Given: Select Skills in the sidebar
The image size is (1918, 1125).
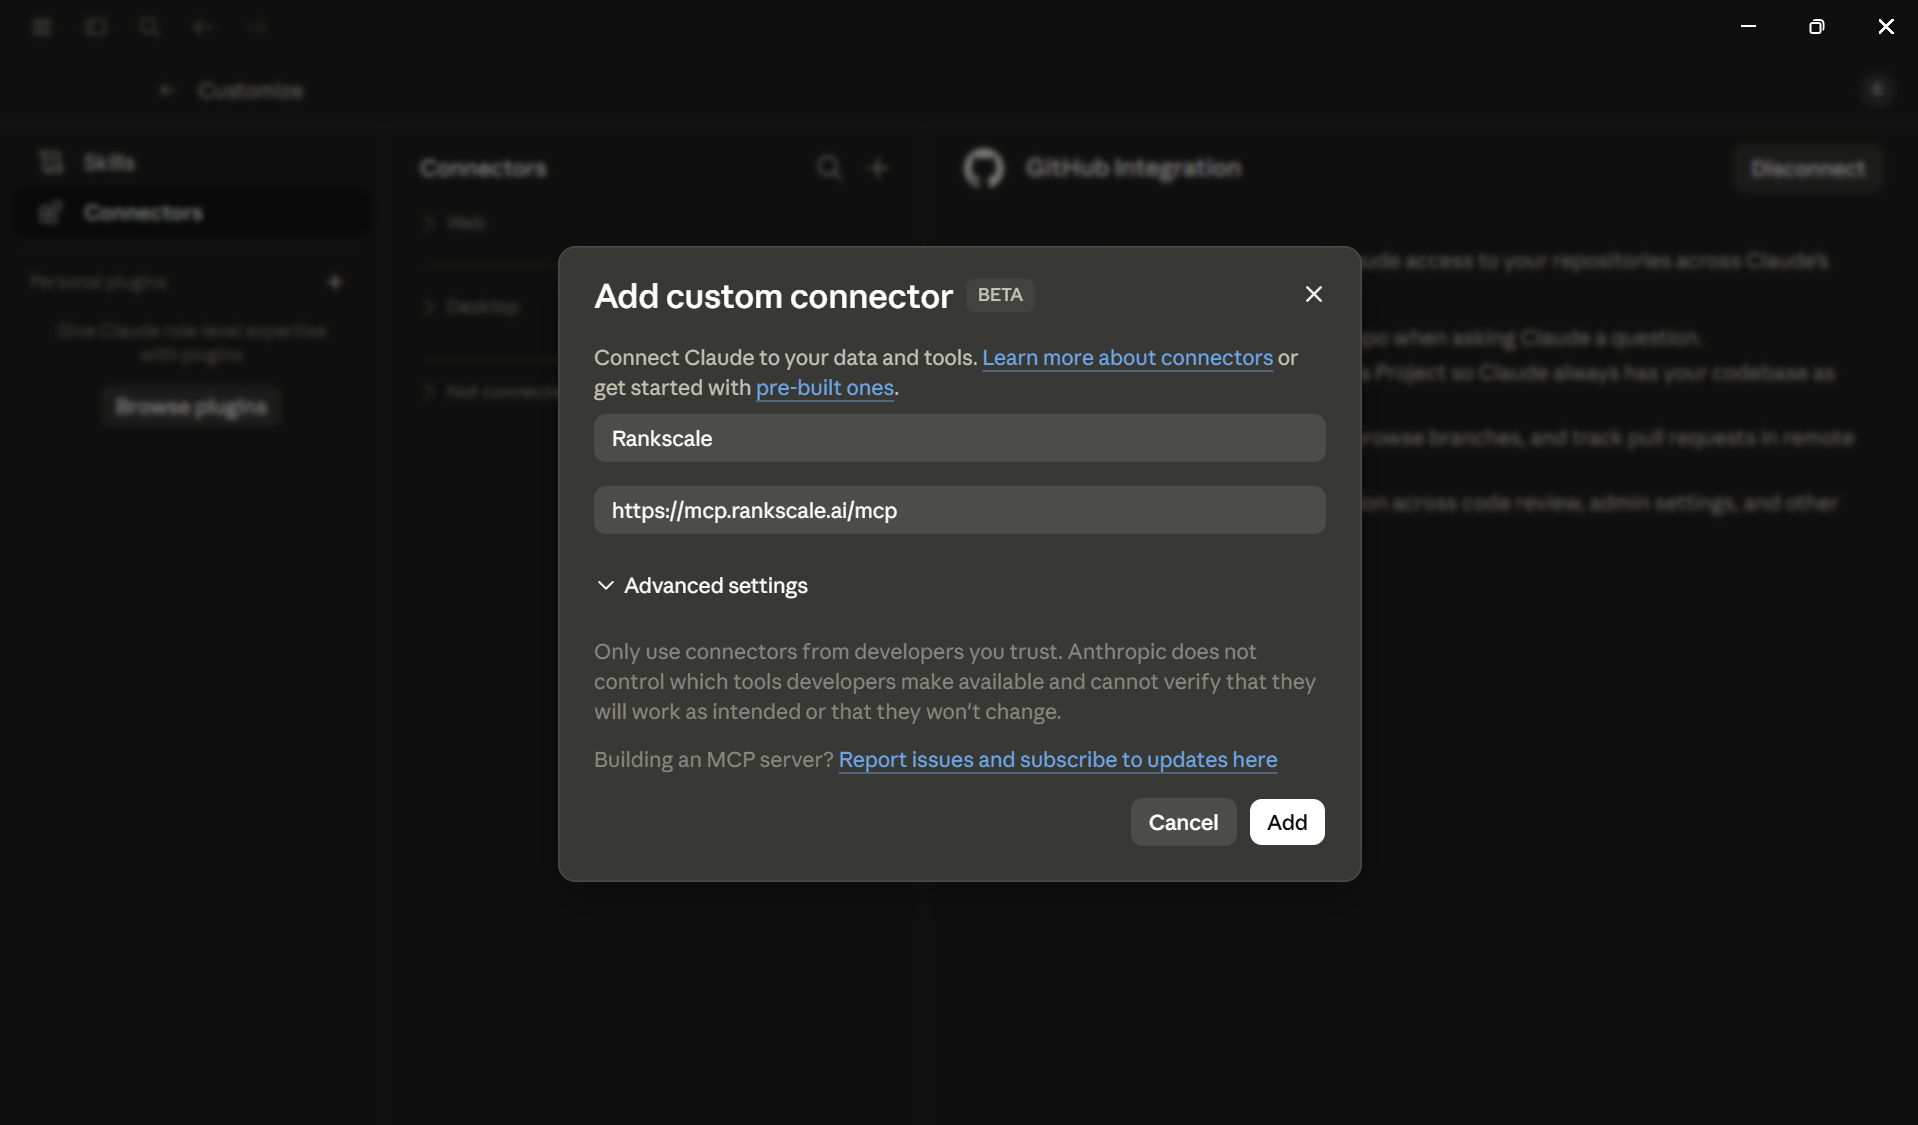Looking at the screenshot, I should [192, 162].
